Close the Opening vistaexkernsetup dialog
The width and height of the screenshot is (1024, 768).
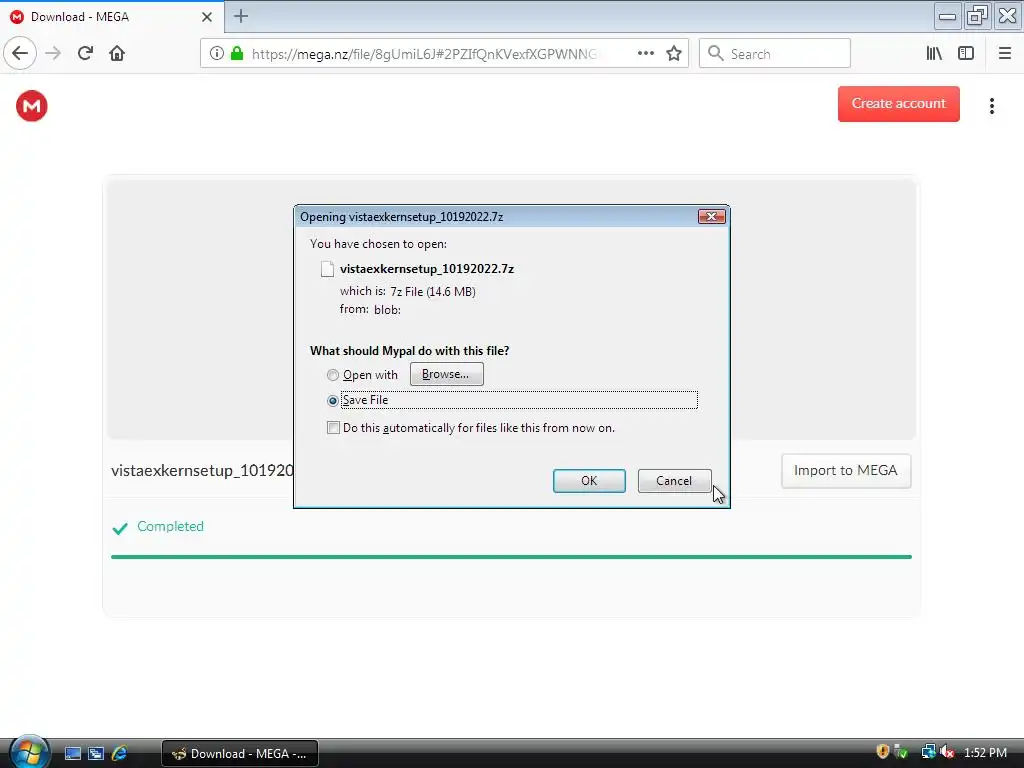pos(711,216)
